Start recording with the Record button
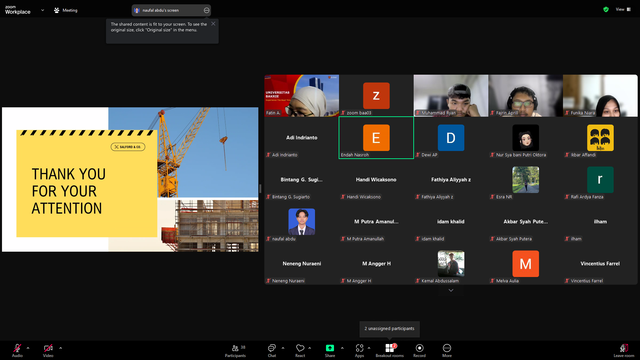 pyautogui.click(x=420, y=350)
